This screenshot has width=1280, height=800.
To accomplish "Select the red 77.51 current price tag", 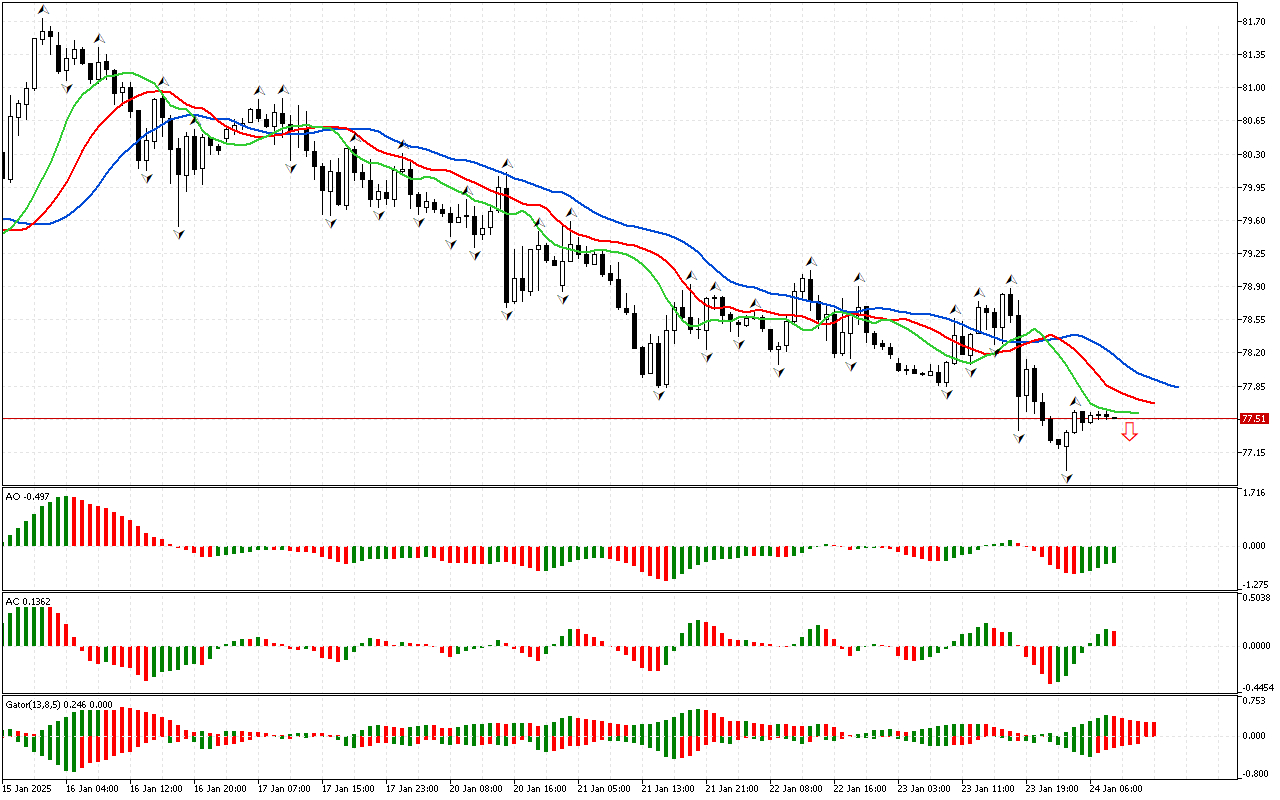I will coord(1254,419).
